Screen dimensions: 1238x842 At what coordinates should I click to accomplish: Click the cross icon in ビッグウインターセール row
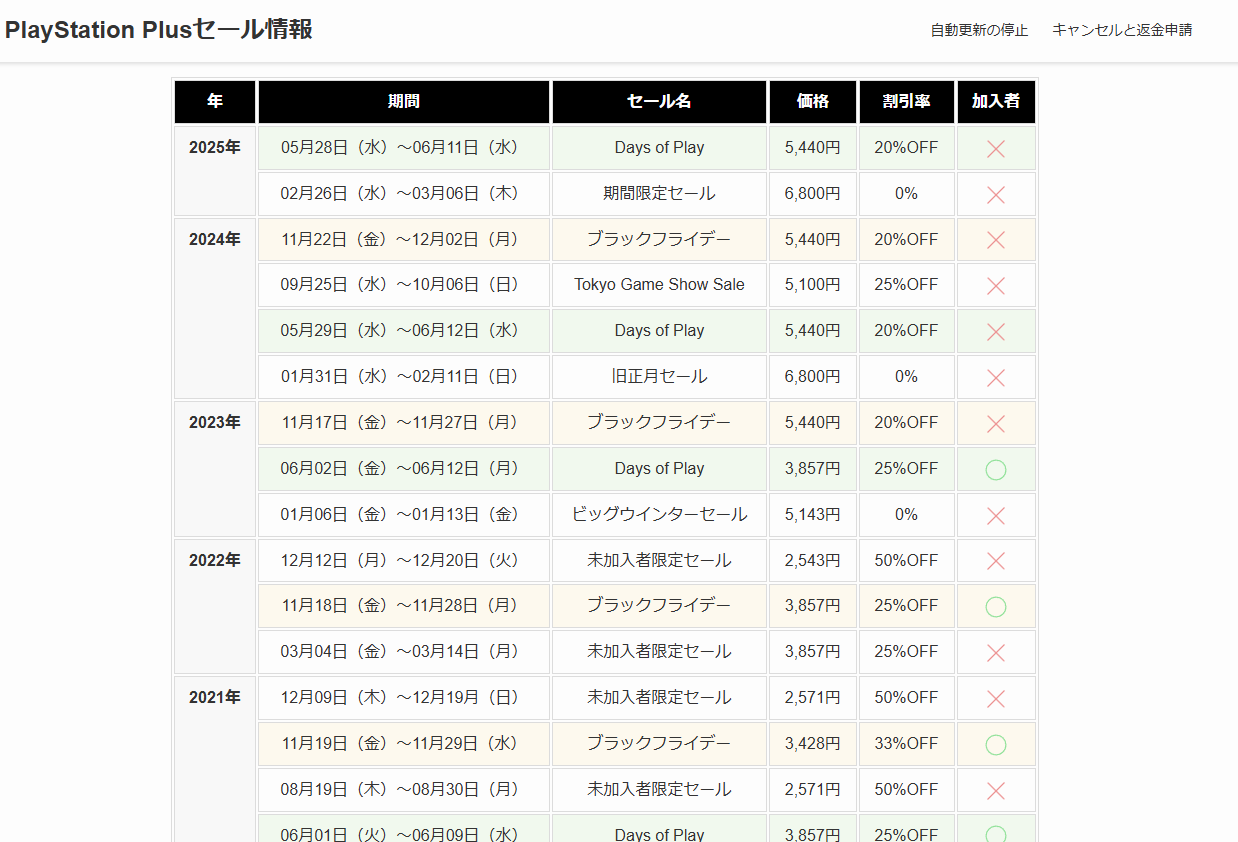click(x=995, y=516)
